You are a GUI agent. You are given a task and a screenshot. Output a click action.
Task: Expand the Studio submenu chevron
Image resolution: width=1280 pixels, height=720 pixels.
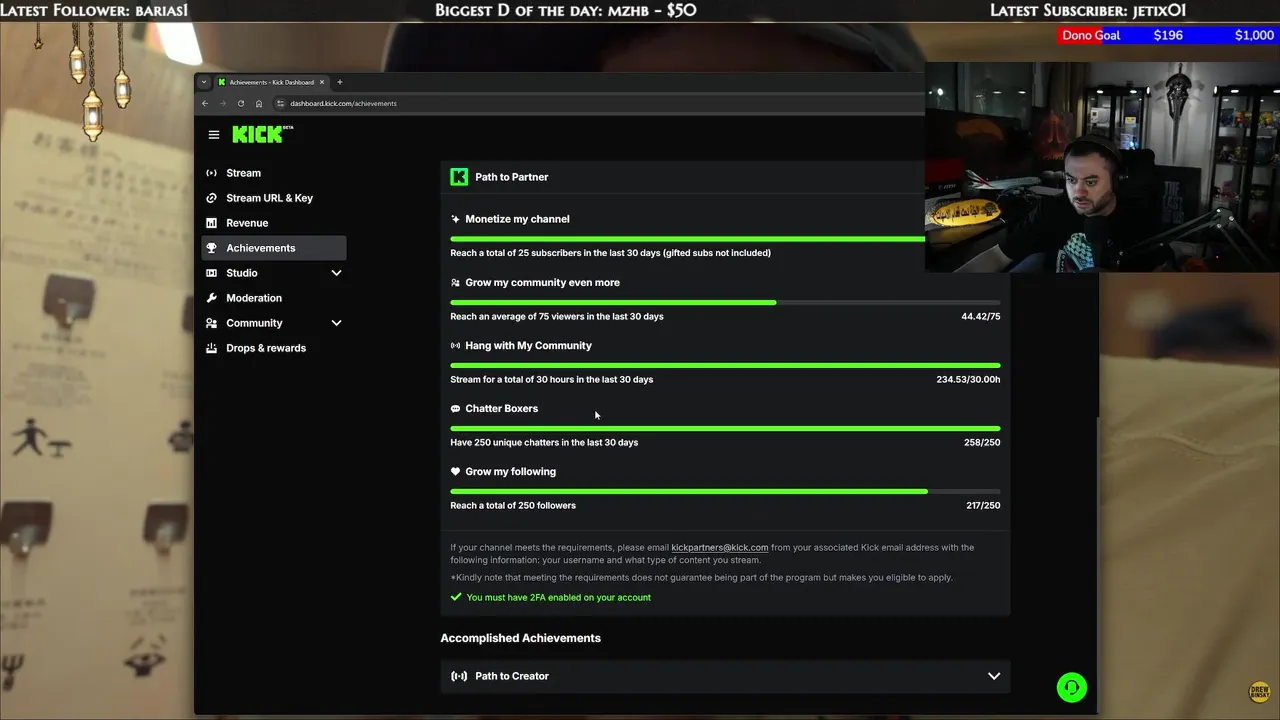click(x=336, y=273)
